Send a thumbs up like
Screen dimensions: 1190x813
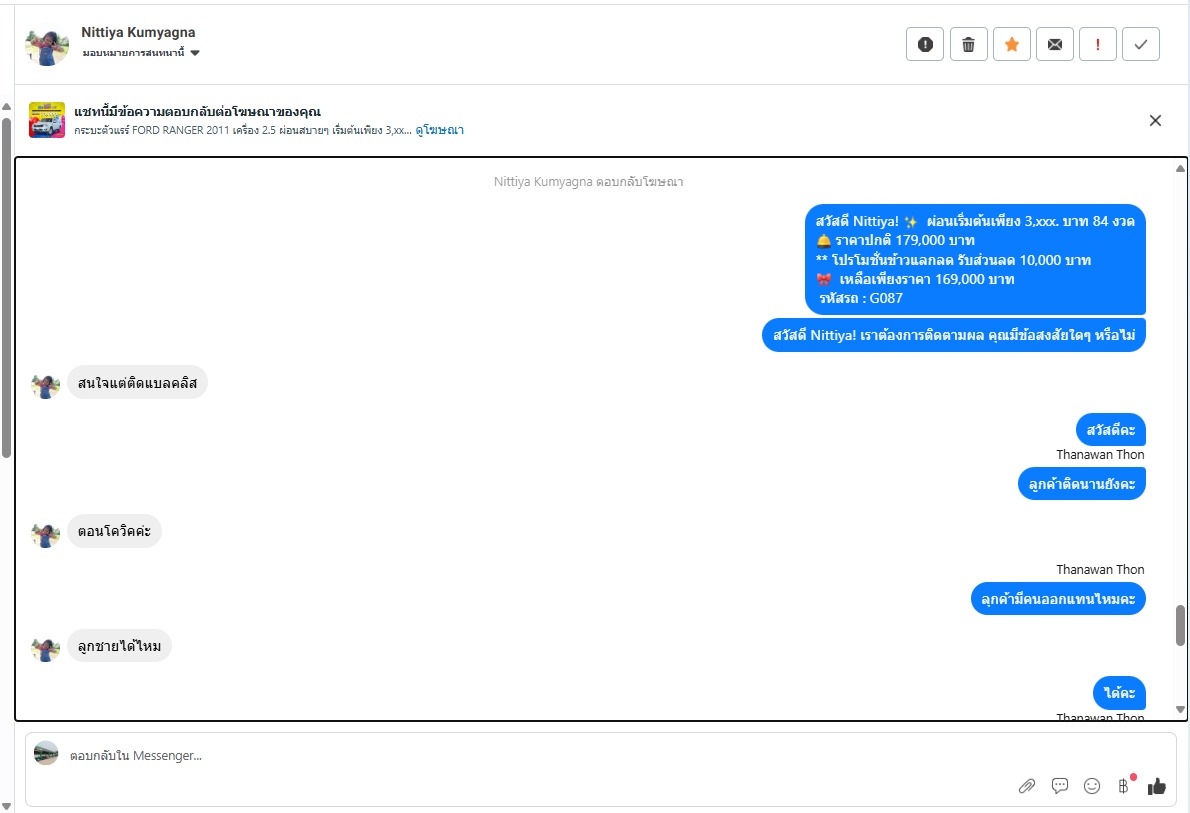1157,786
